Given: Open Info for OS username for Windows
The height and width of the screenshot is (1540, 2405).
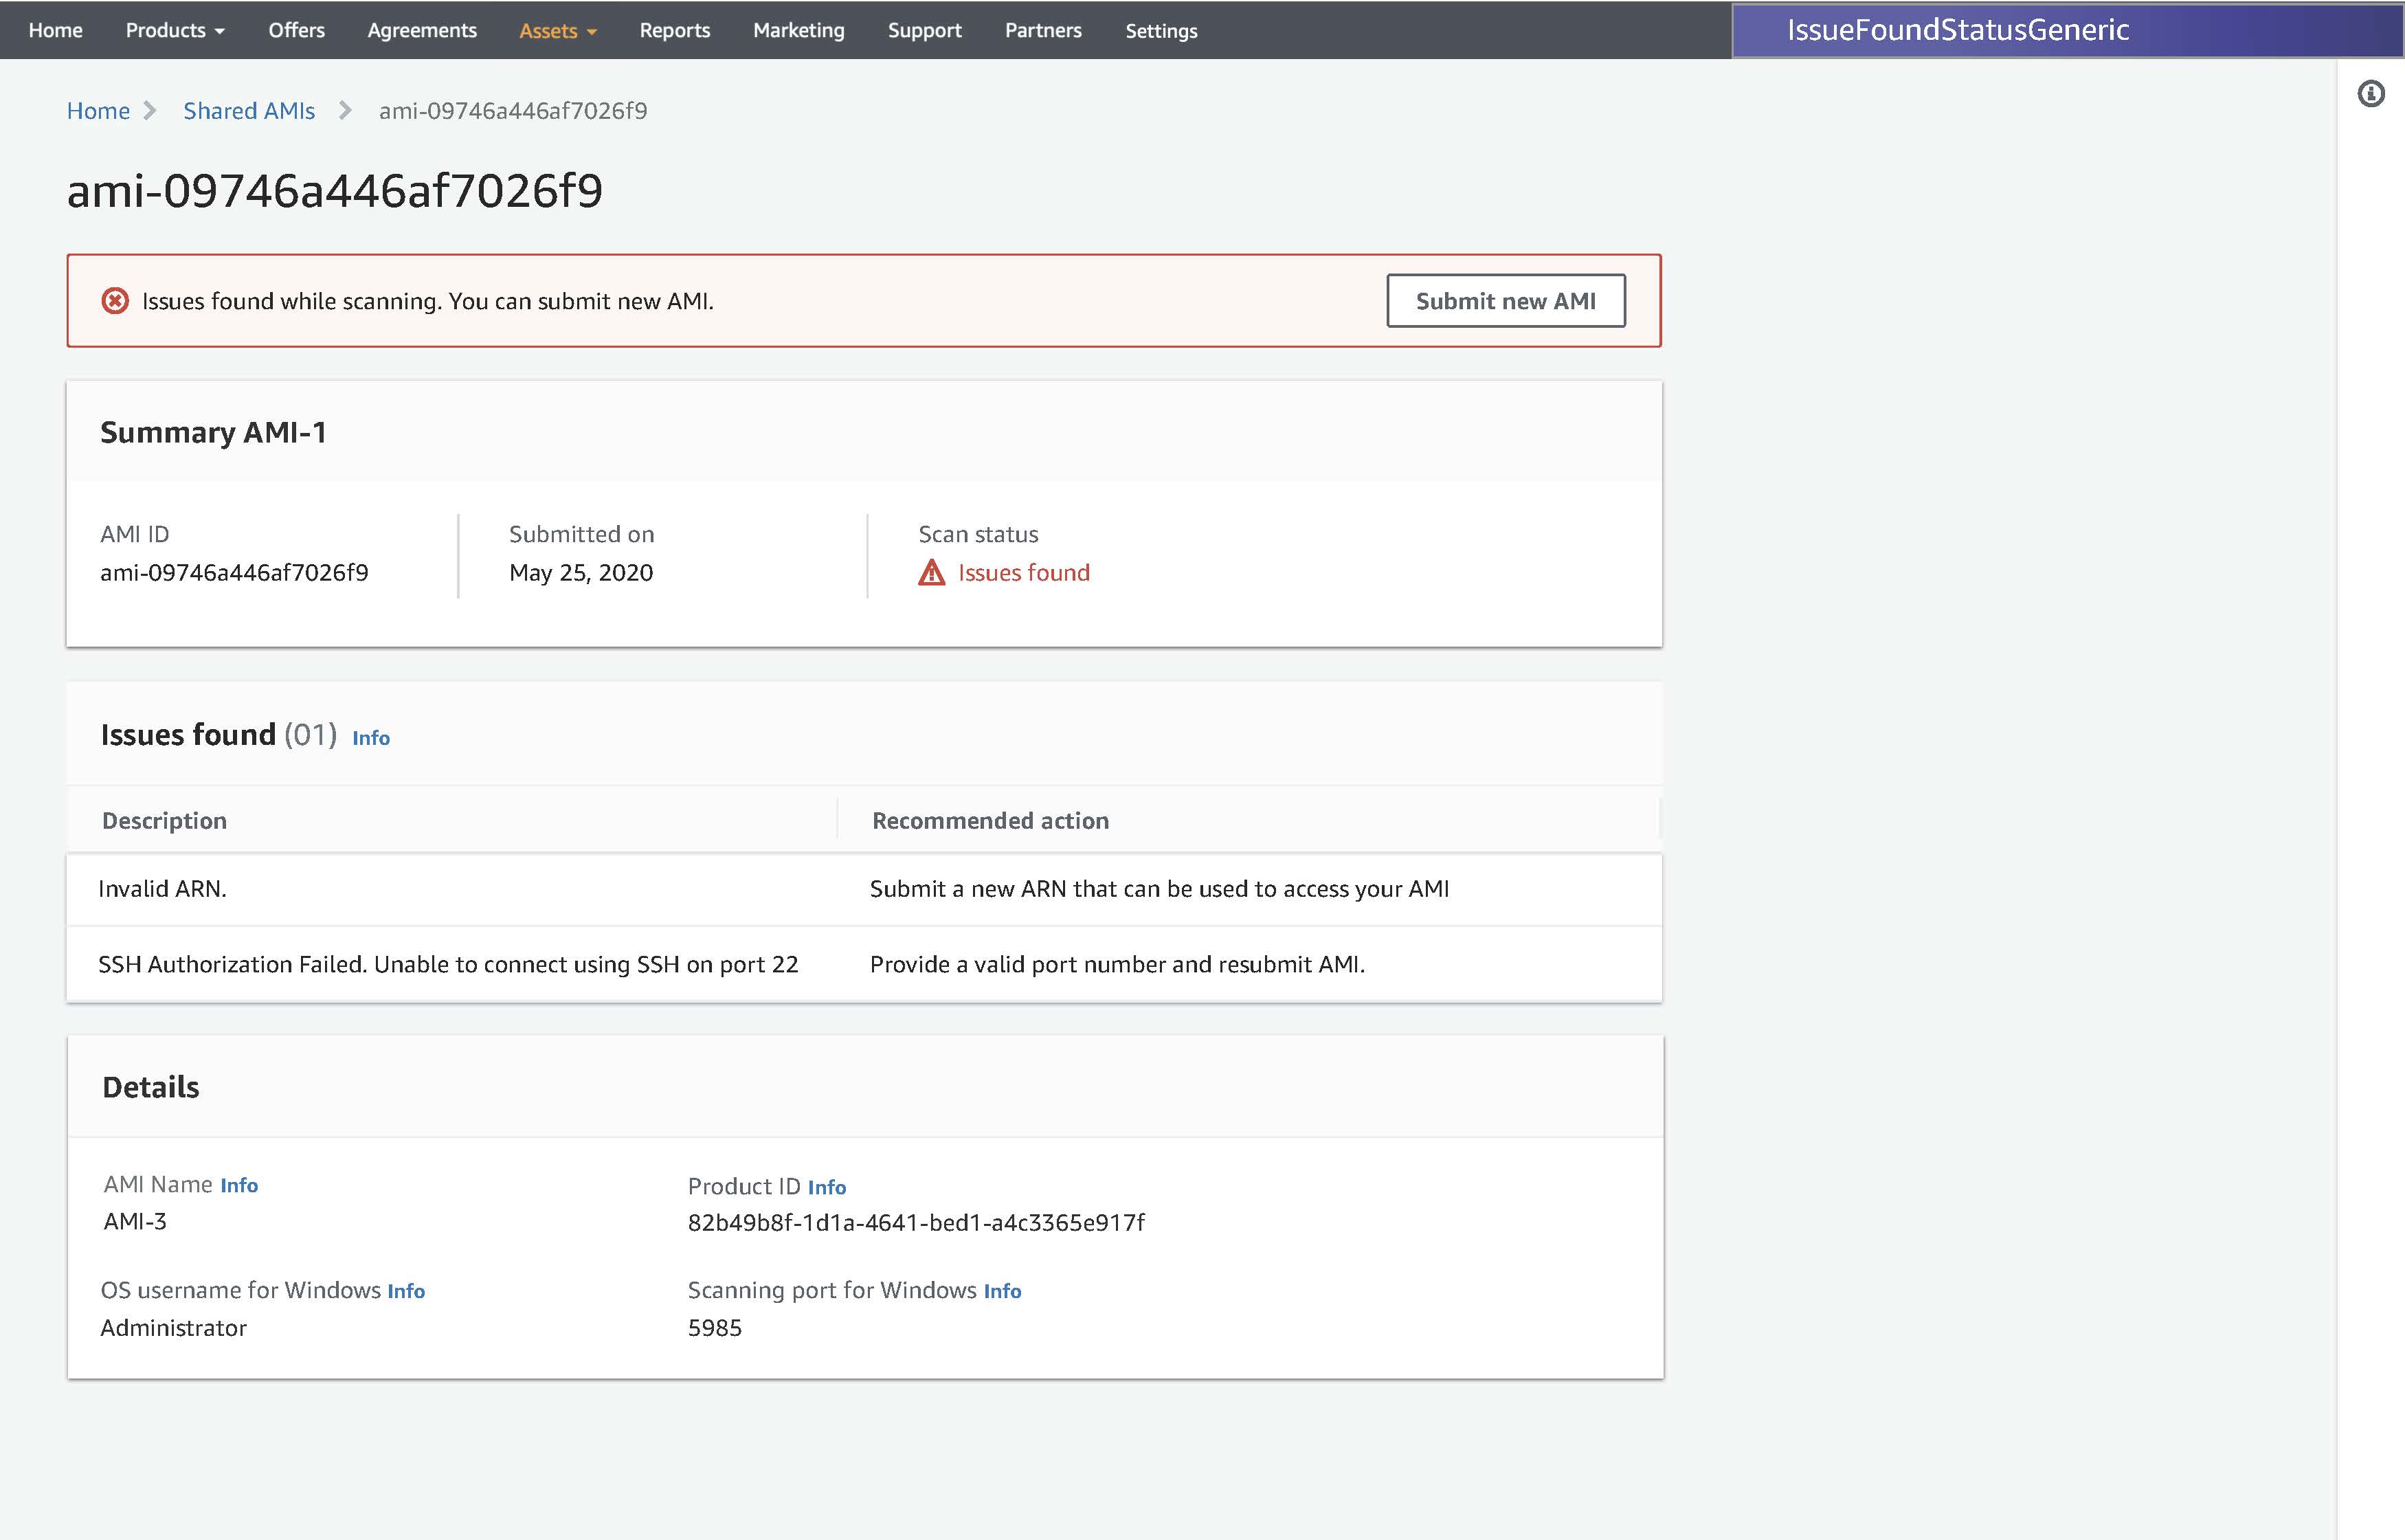Looking at the screenshot, I should 406,1291.
